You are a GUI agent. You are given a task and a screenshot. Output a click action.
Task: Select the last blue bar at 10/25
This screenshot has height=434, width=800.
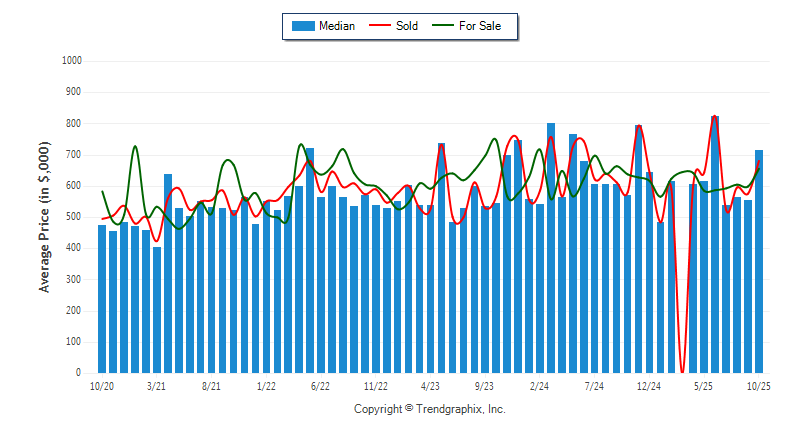tap(759, 262)
